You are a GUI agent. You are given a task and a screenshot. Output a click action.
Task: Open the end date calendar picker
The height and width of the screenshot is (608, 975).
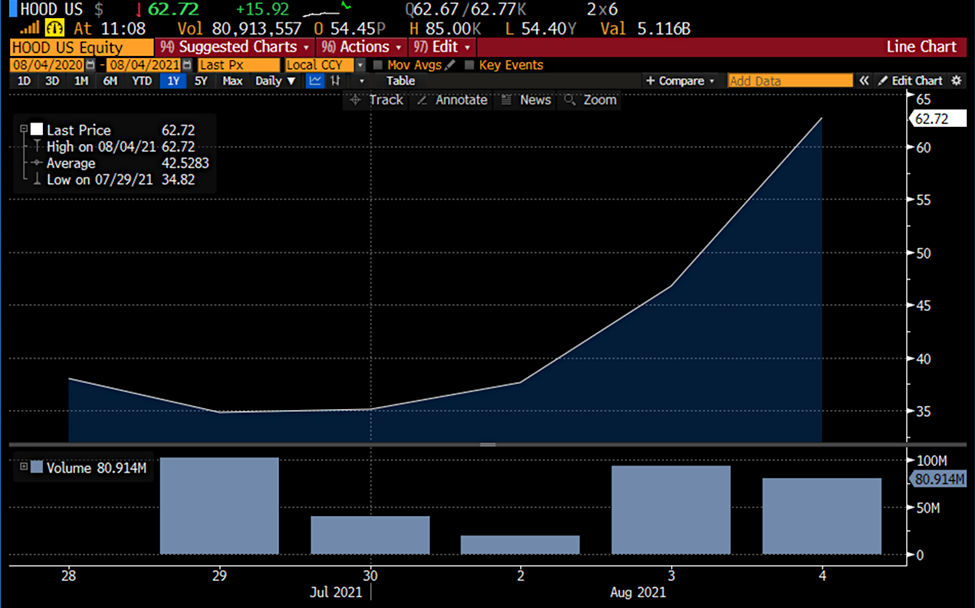pyautogui.click(x=187, y=65)
